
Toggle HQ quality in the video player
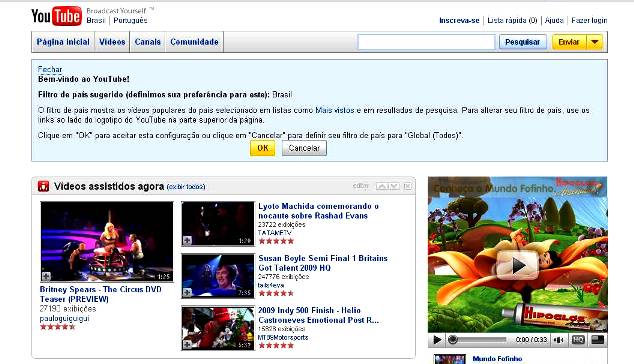[578, 340]
